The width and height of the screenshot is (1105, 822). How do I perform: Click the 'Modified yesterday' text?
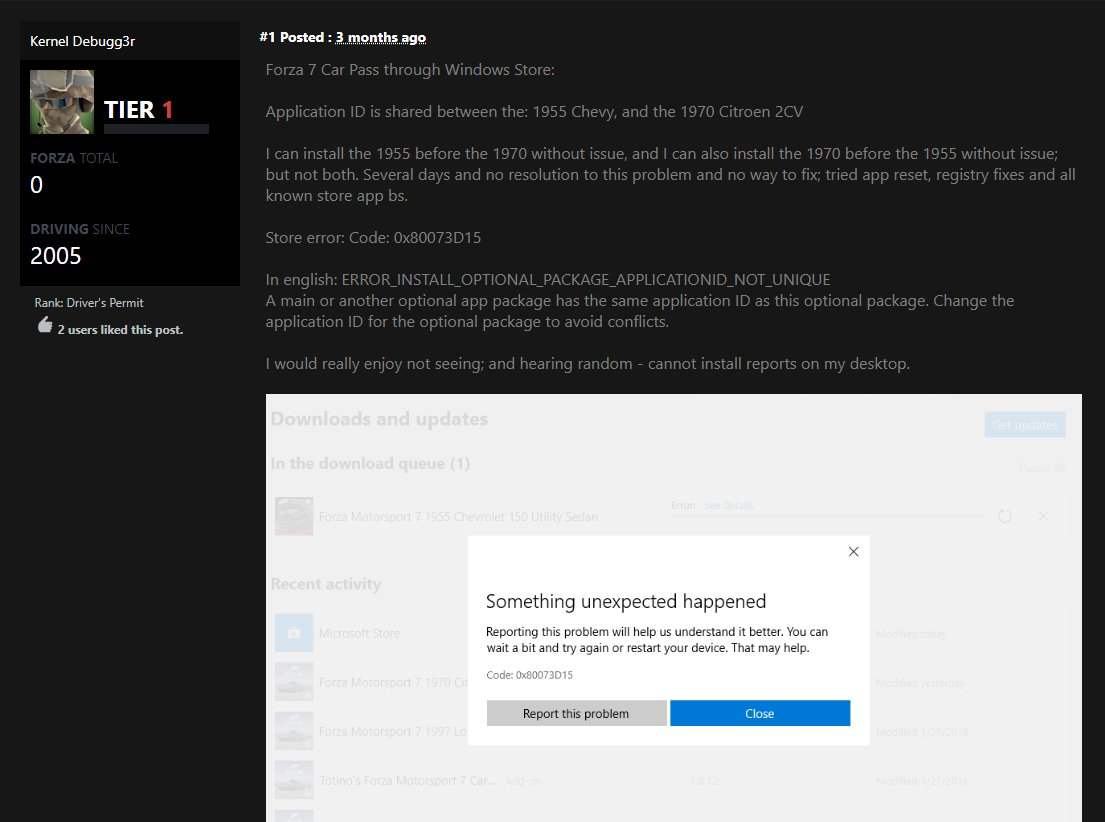click(920, 682)
